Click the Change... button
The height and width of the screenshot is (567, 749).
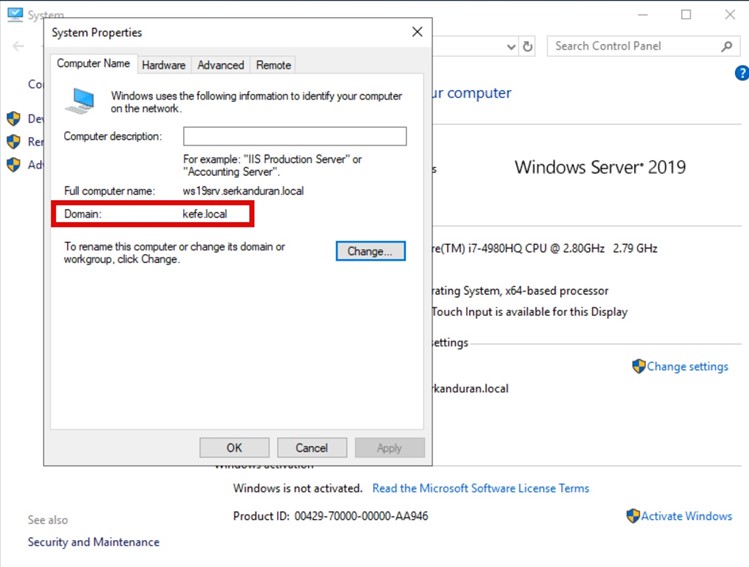pos(370,251)
